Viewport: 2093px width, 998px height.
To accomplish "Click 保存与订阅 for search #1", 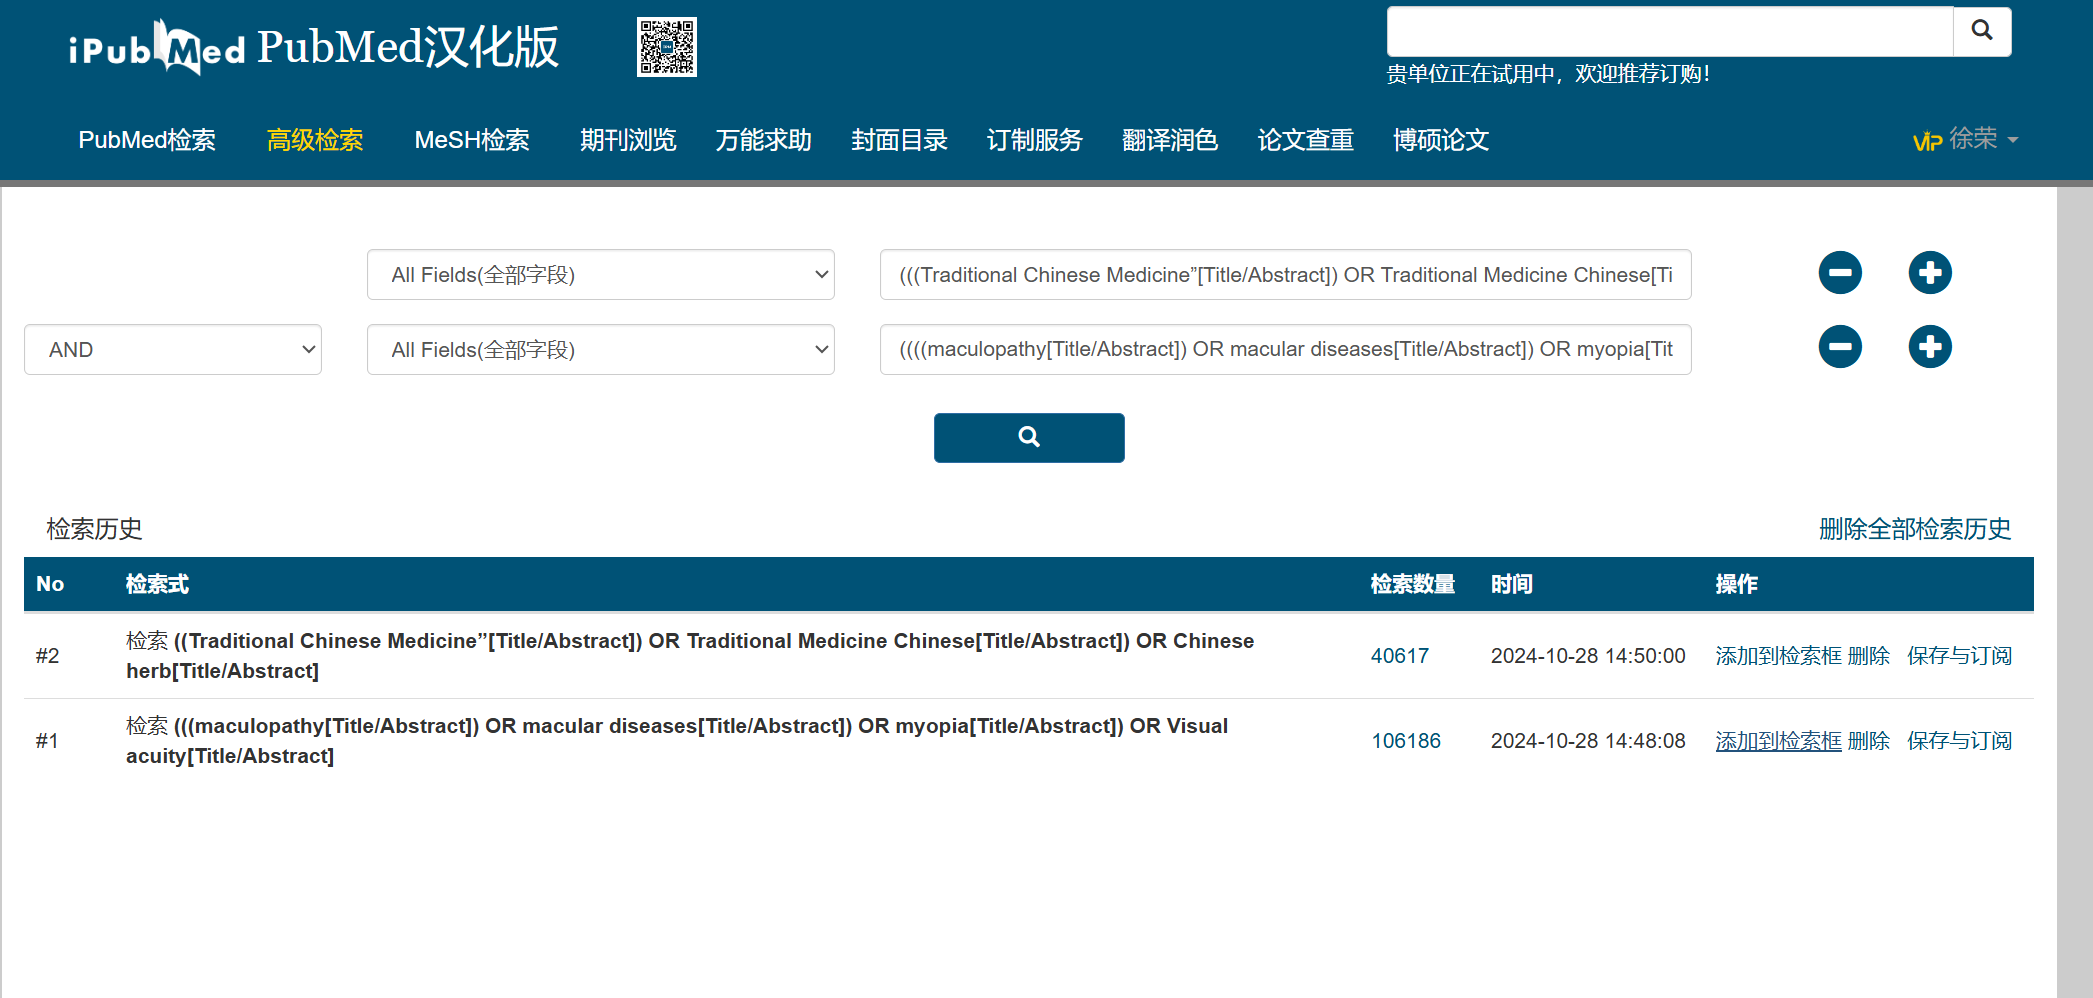I will pos(1959,741).
